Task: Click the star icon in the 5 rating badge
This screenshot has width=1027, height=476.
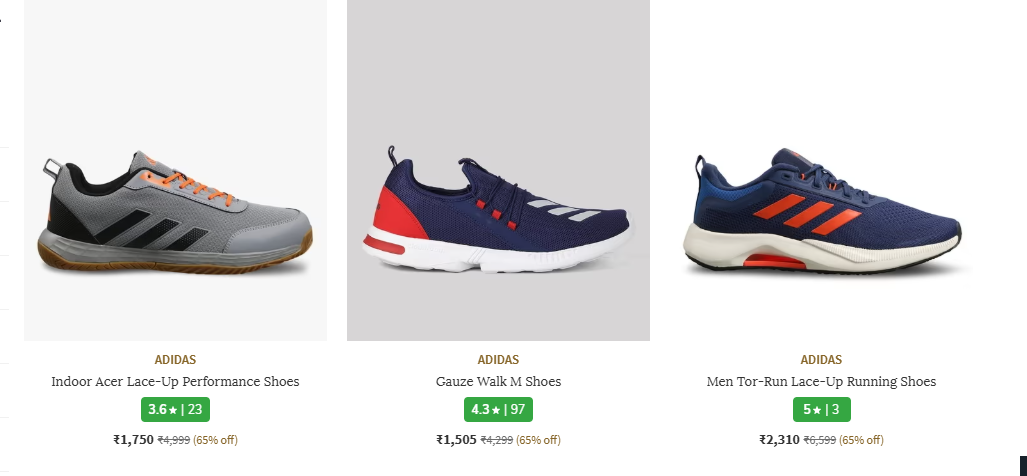Action: tap(816, 410)
